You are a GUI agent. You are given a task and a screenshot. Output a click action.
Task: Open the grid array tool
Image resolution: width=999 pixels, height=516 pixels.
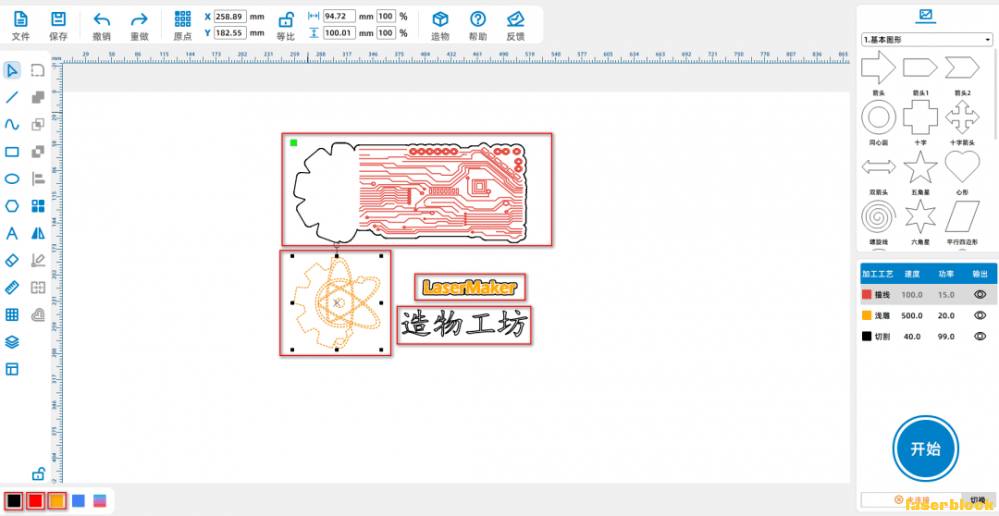pyautogui.click(x=11, y=314)
